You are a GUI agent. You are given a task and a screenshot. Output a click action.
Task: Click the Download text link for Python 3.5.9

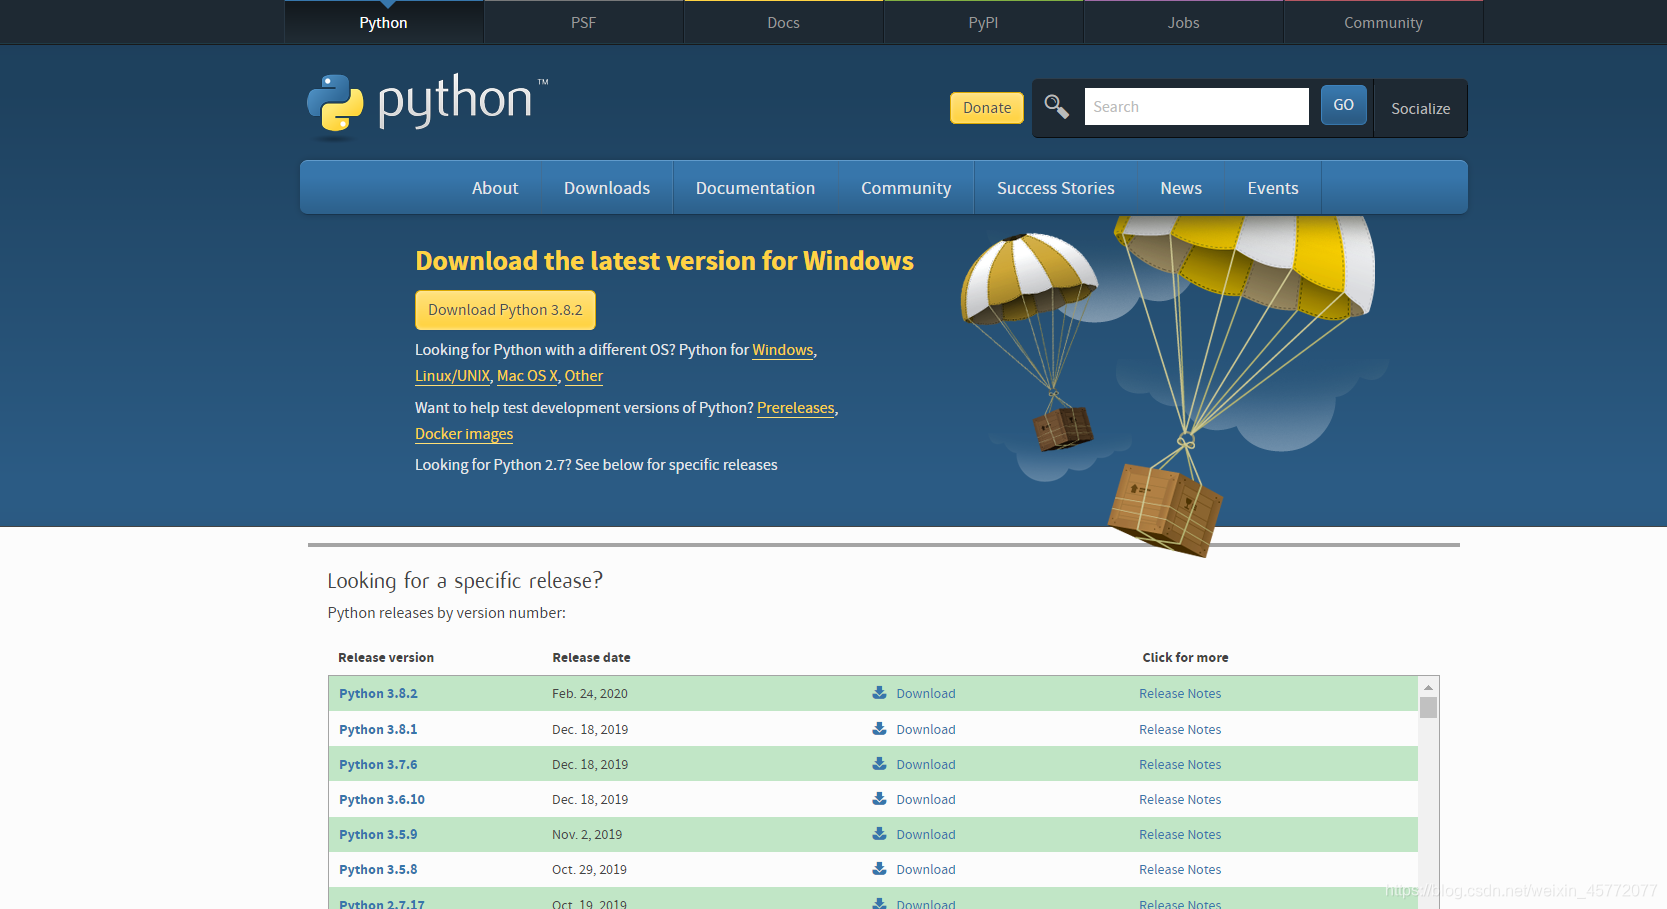tap(926, 834)
